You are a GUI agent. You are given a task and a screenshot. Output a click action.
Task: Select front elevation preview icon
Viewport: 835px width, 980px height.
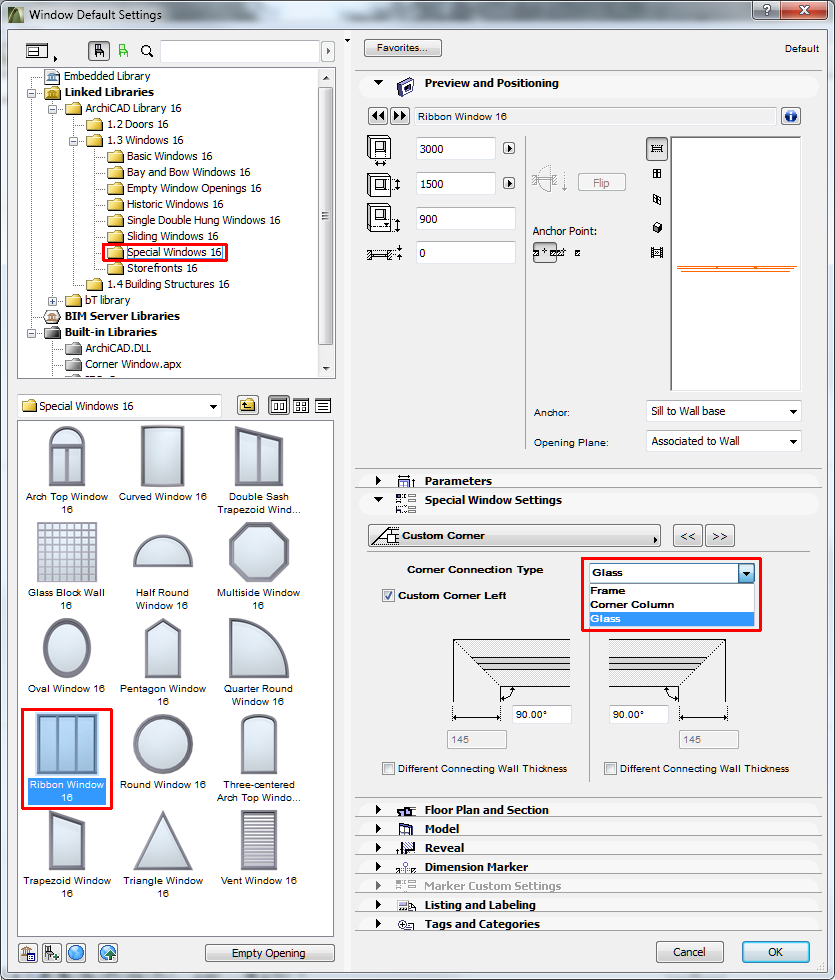[657, 174]
